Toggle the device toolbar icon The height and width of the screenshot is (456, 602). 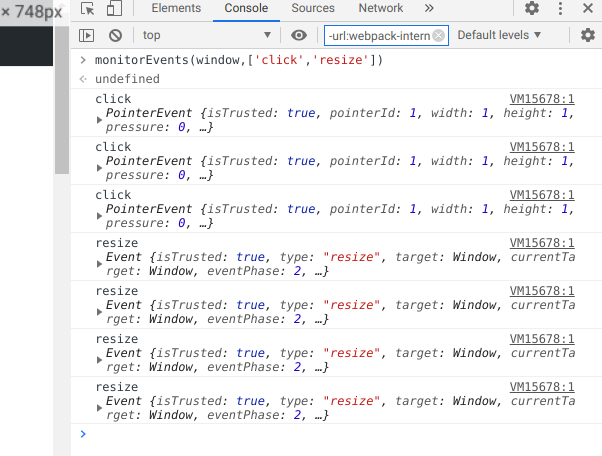click(114, 9)
